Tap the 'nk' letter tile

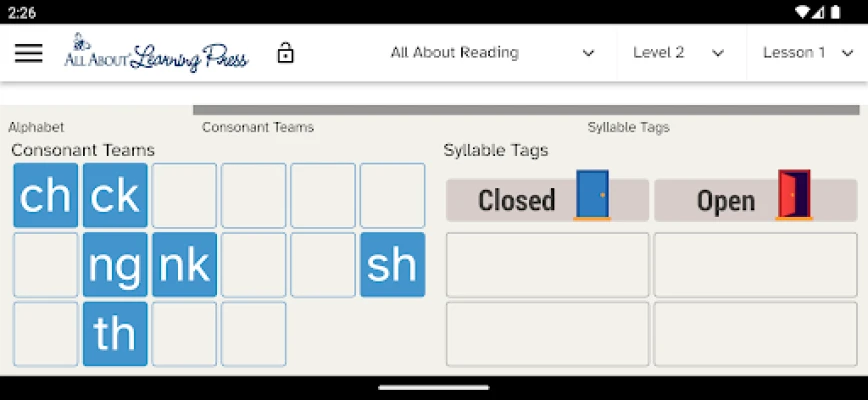click(184, 265)
